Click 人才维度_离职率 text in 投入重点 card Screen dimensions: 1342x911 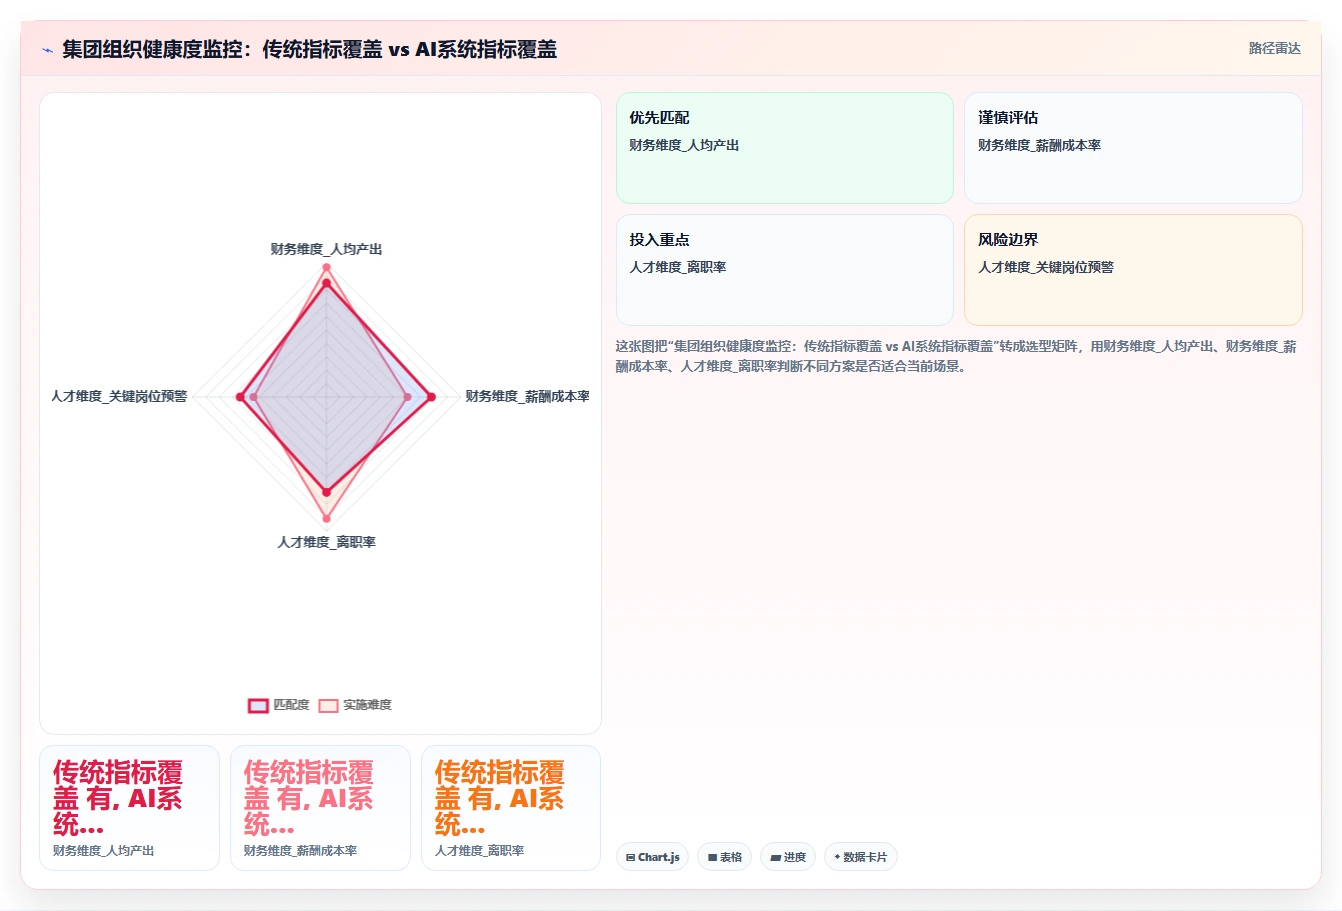point(677,267)
